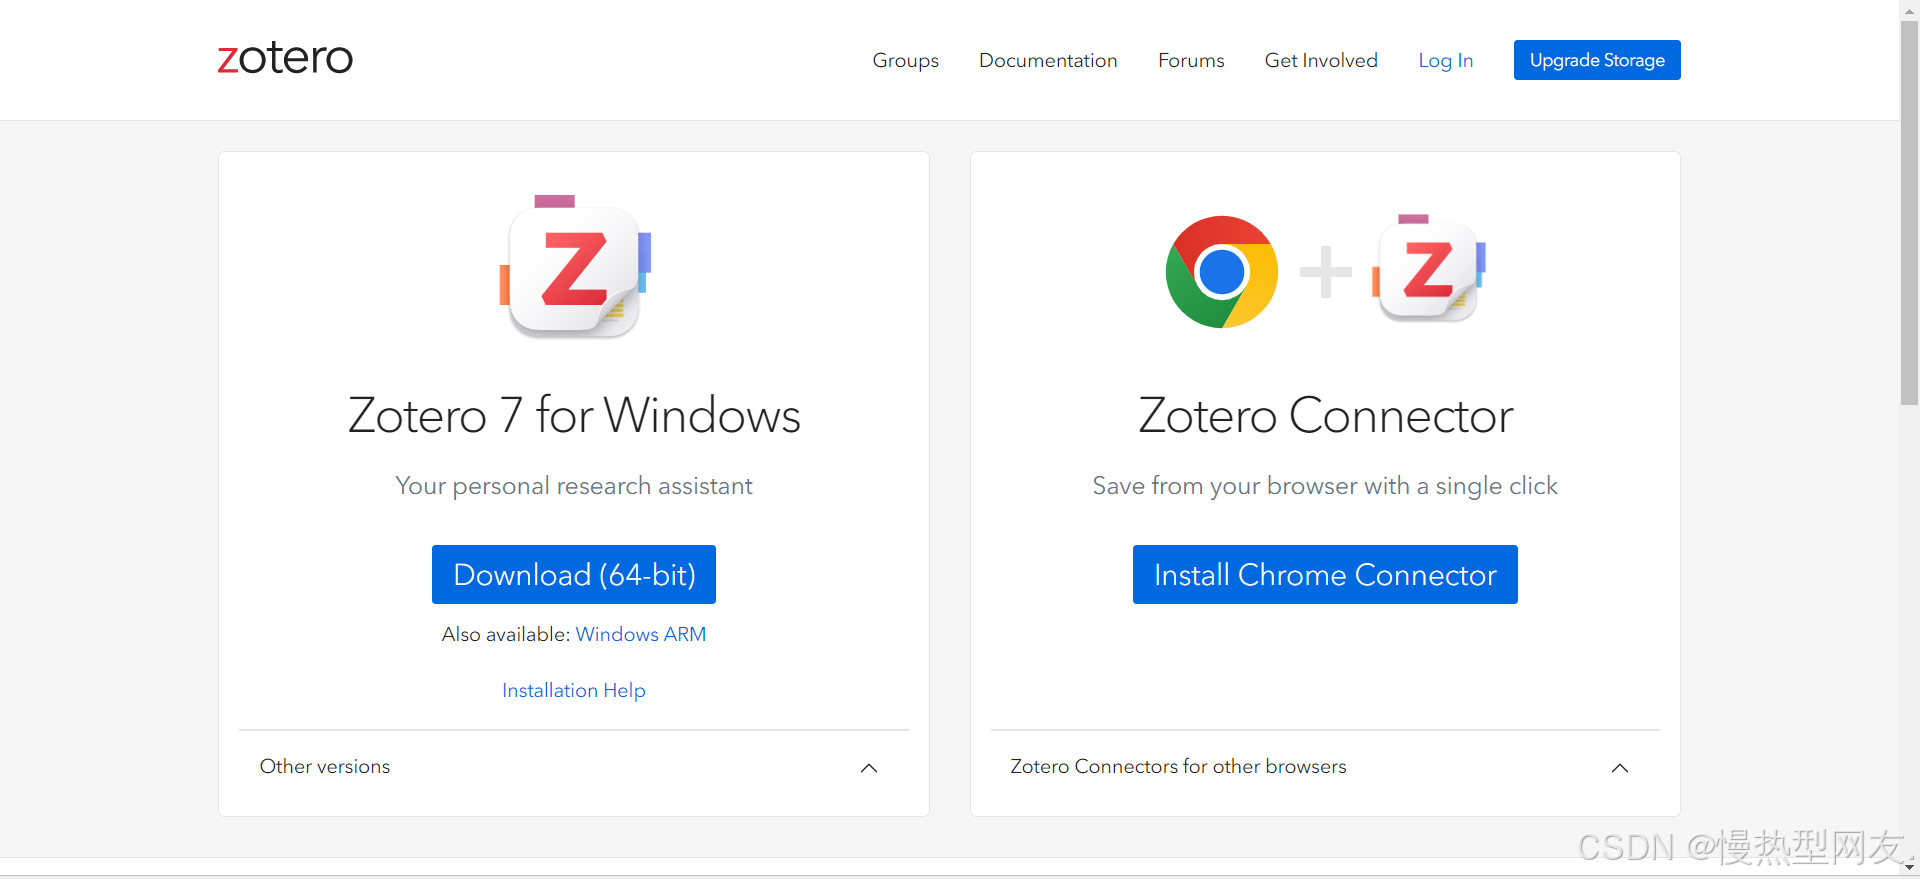Expand chevron for Connectors for other browsers
This screenshot has width=1920, height=879.
tap(1620, 768)
